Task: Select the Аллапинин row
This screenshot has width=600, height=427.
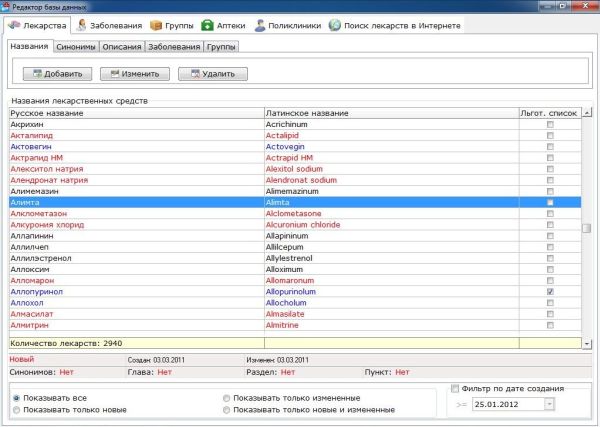Action: point(295,236)
